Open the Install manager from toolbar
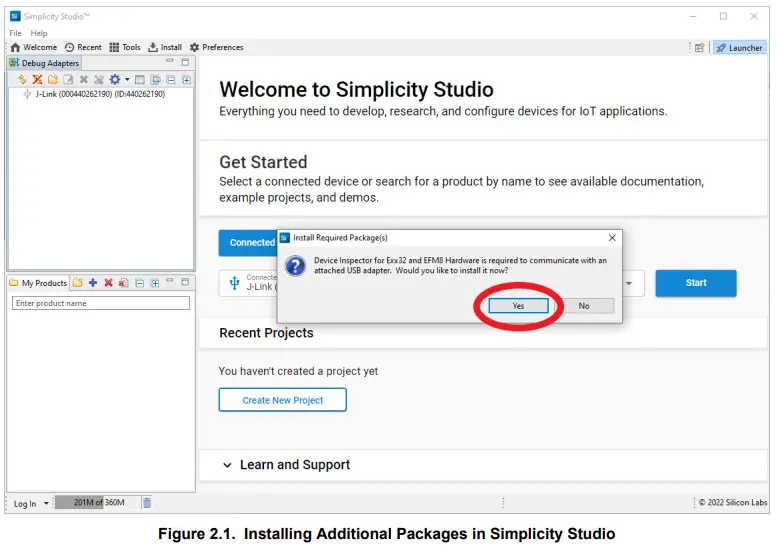 (165, 47)
